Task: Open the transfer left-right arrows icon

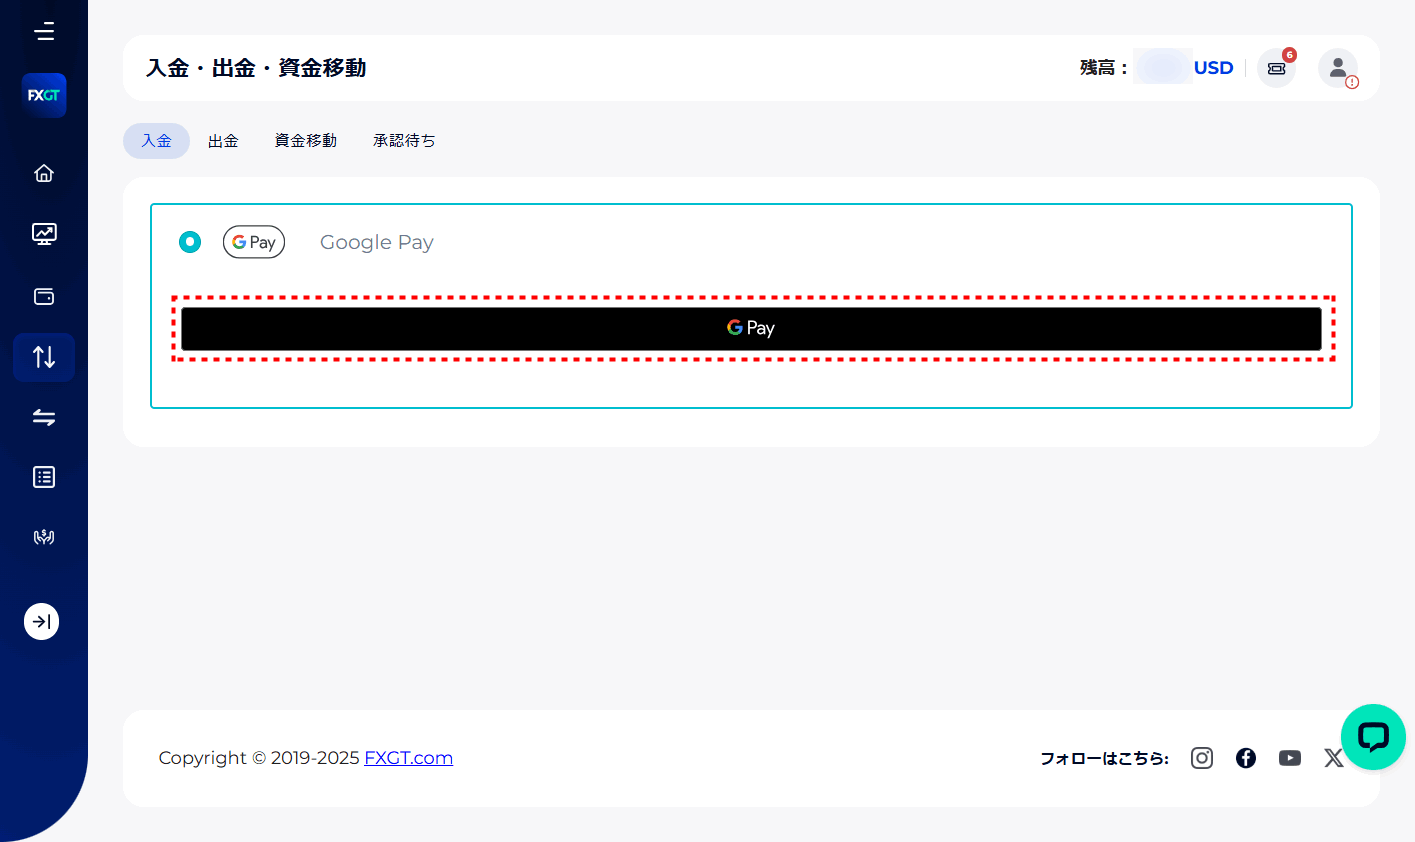Action: pyautogui.click(x=44, y=417)
